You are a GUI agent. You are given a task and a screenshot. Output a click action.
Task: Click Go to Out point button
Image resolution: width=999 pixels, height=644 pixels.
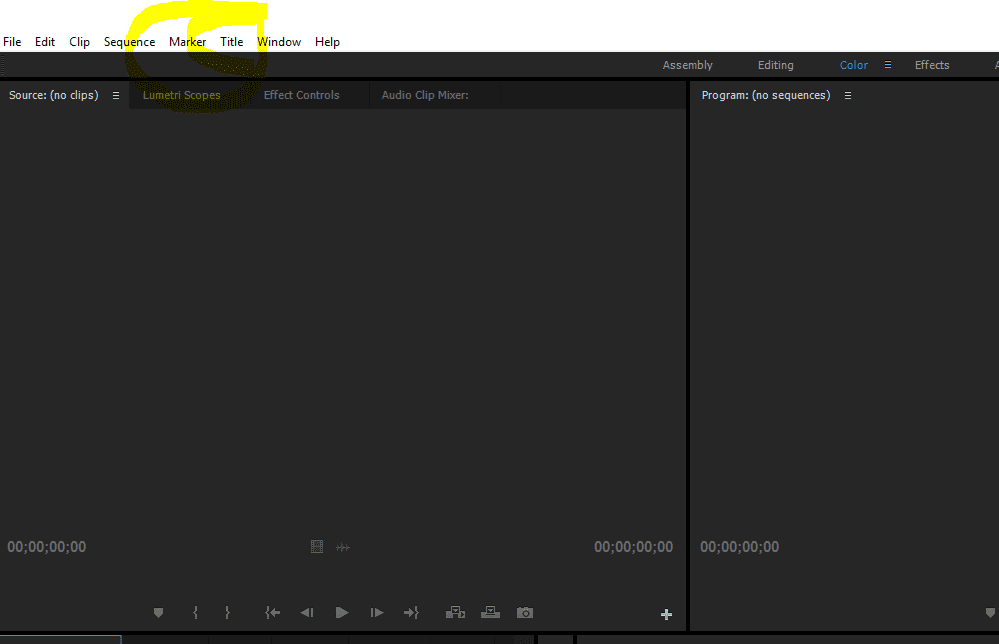pyautogui.click(x=411, y=613)
